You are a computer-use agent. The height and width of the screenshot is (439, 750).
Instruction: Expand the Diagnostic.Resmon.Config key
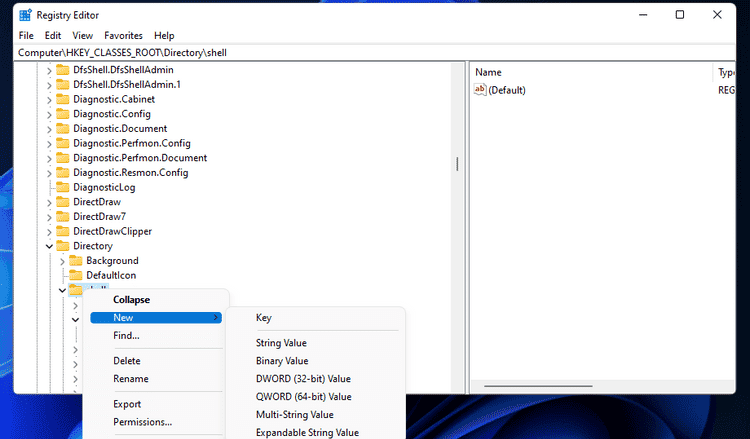pyautogui.click(x=49, y=174)
